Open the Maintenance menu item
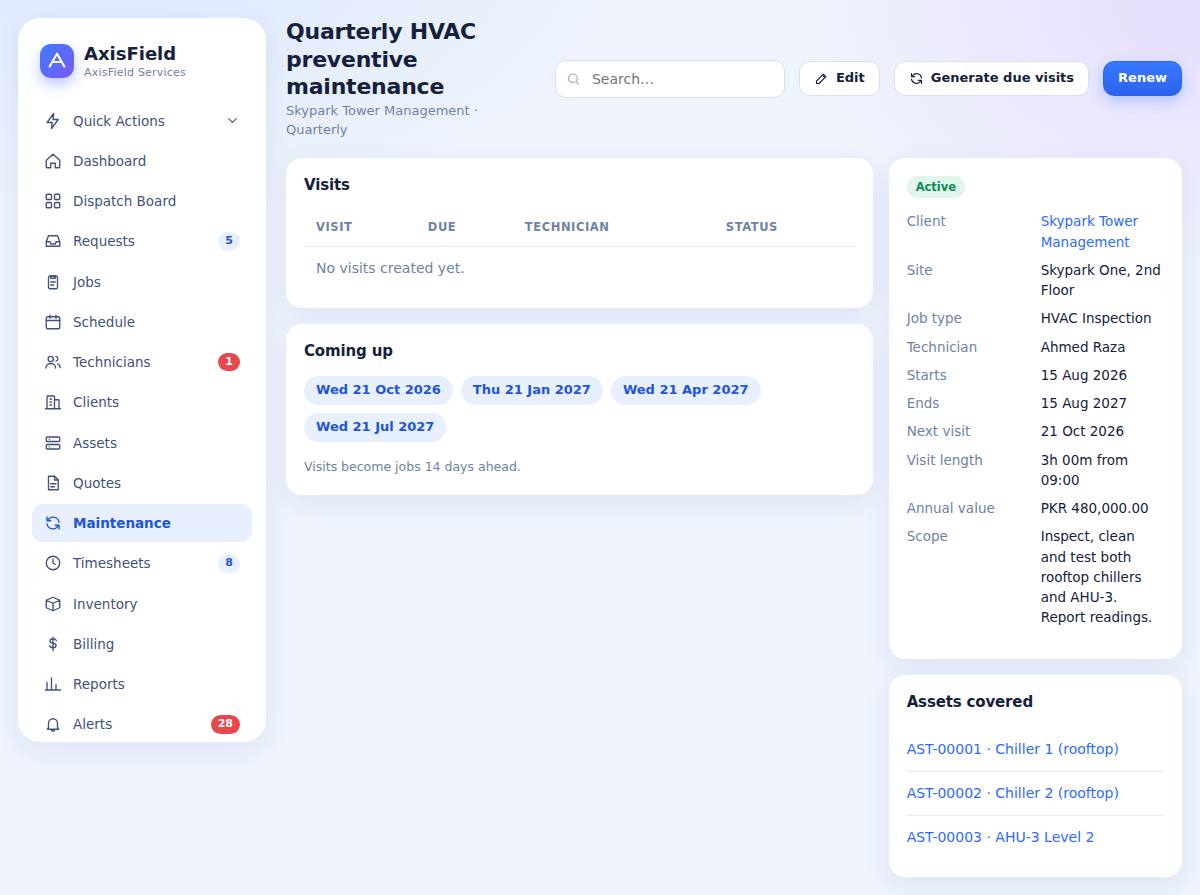Image resolution: width=1200 pixels, height=895 pixels. [x=142, y=523]
